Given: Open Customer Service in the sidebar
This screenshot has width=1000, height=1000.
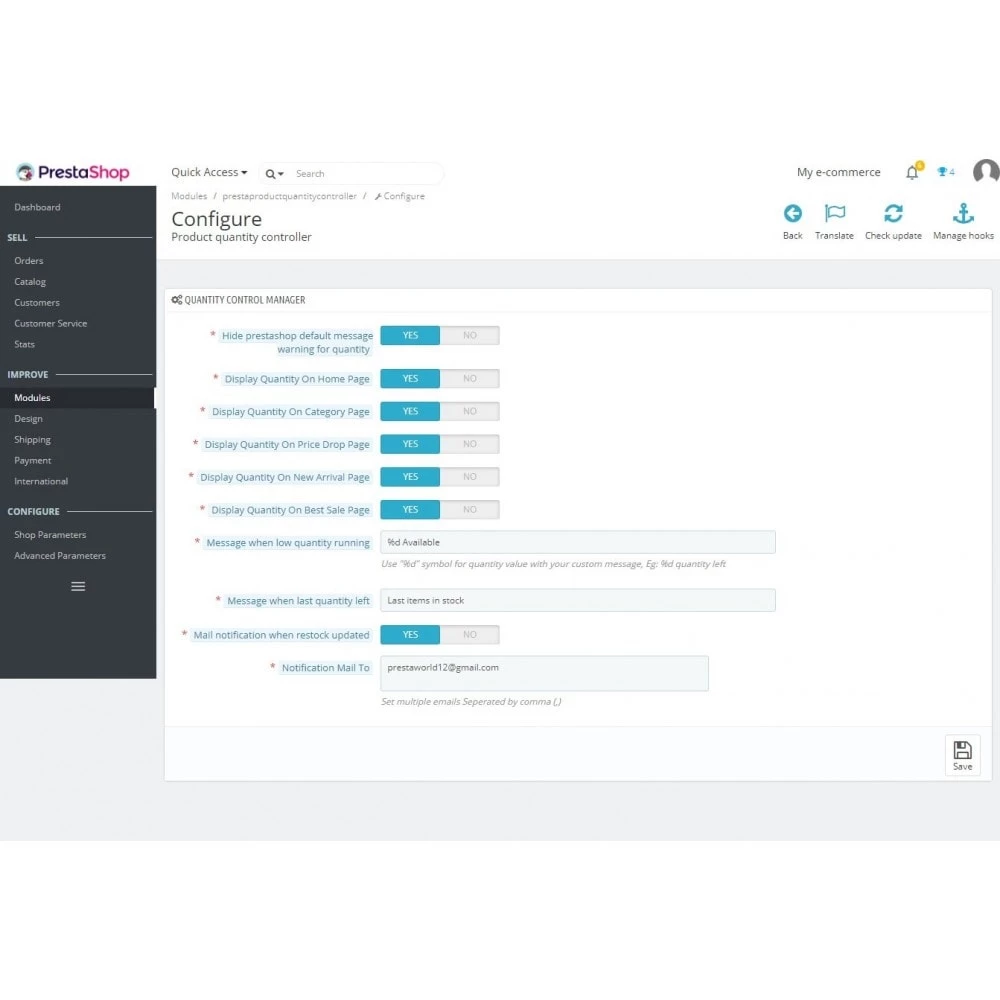Looking at the screenshot, I should [x=50, y=323].
